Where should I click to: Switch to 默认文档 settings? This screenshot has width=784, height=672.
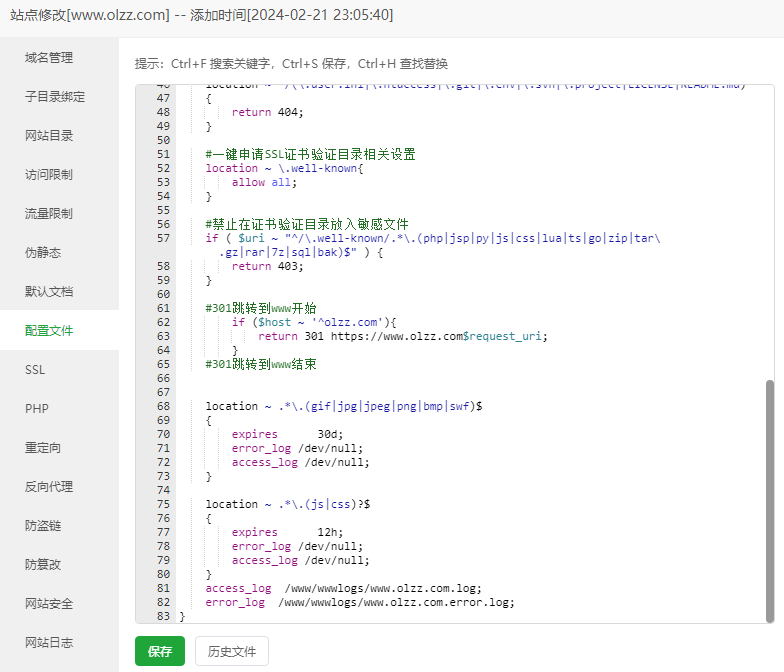49,292
